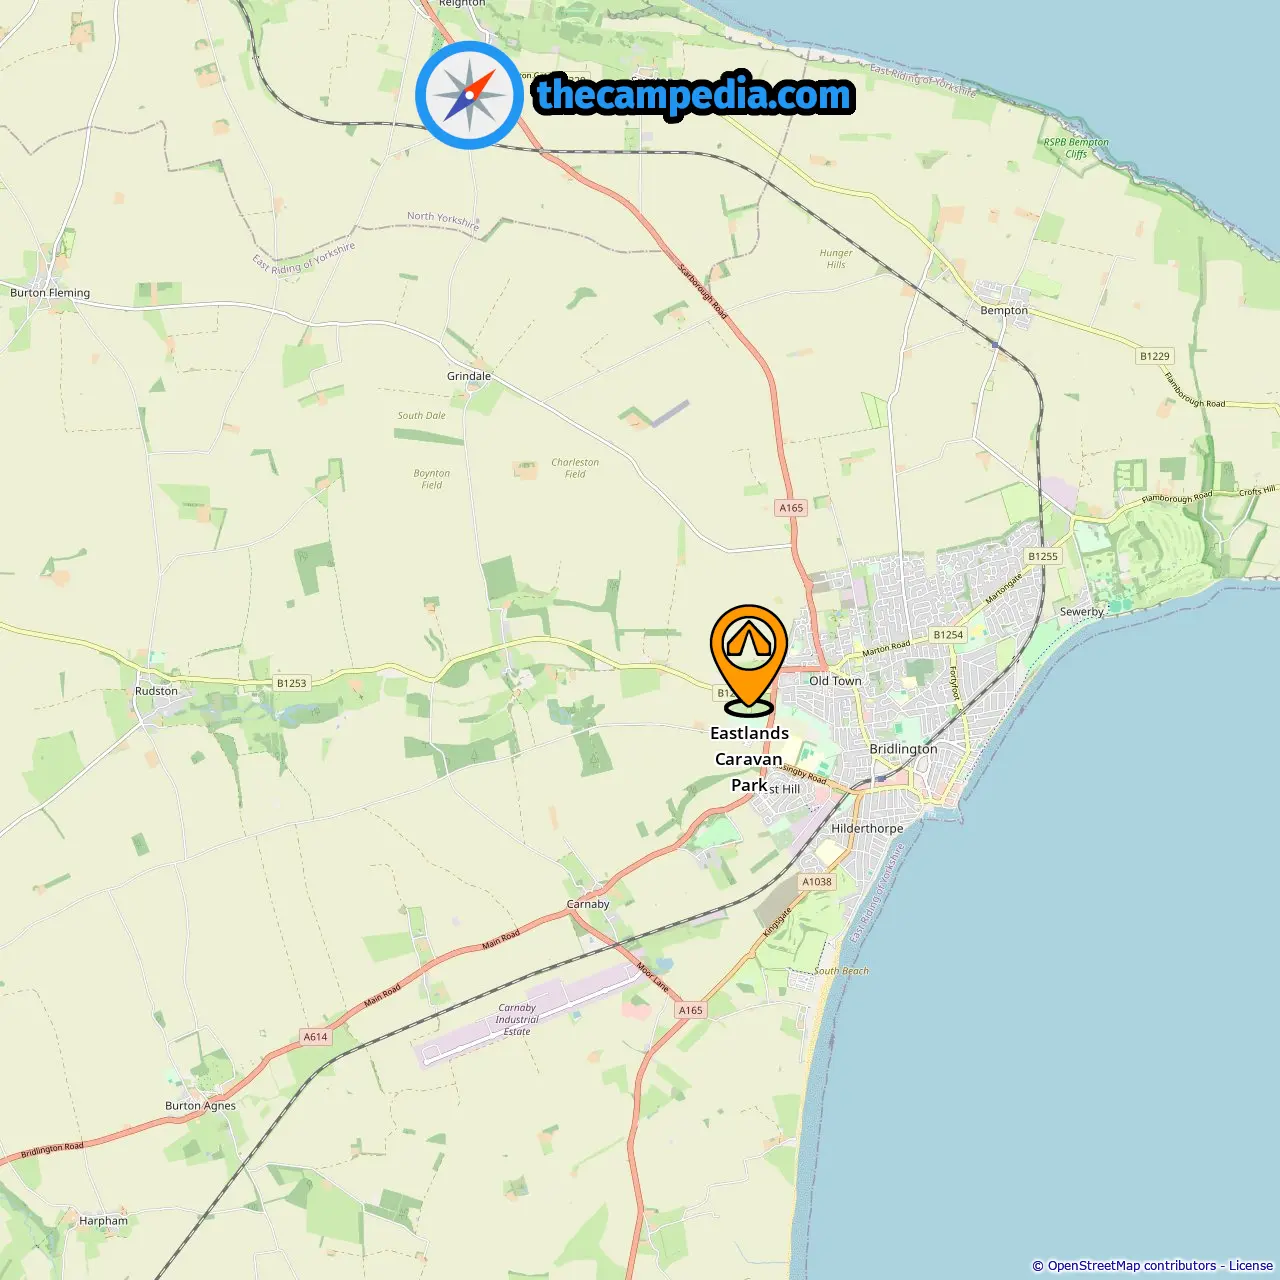Select the Bempton village label
Screen dimensions: 1280x1280
point(1004,310)
